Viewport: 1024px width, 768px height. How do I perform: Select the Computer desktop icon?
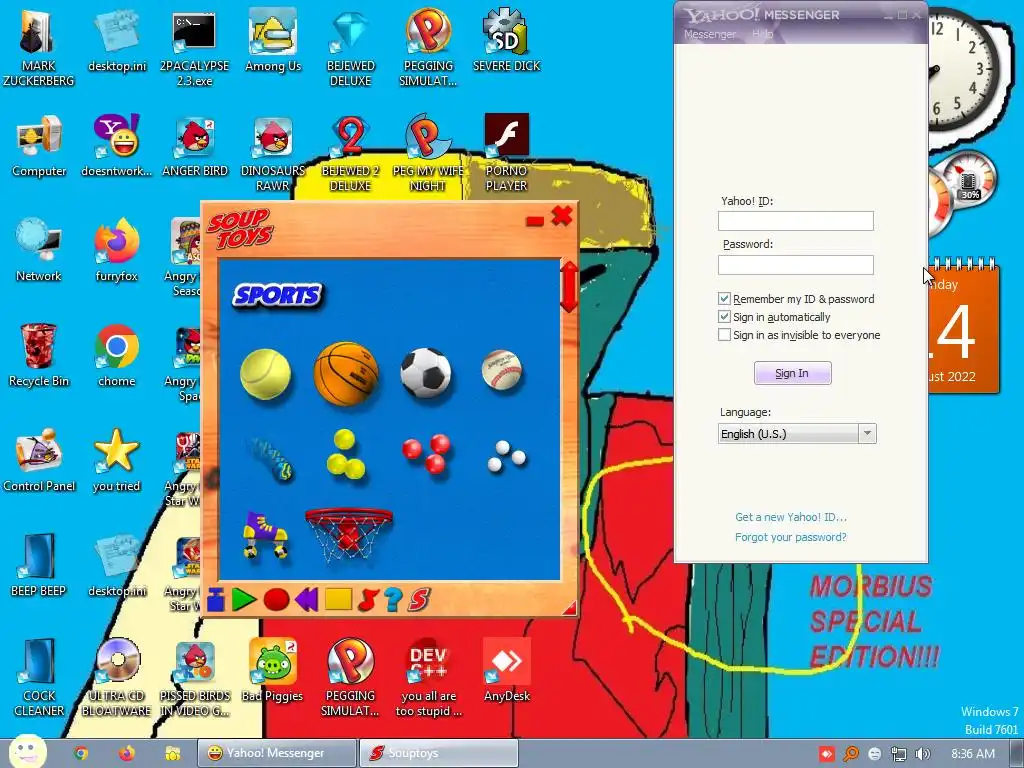pos(39,146)
